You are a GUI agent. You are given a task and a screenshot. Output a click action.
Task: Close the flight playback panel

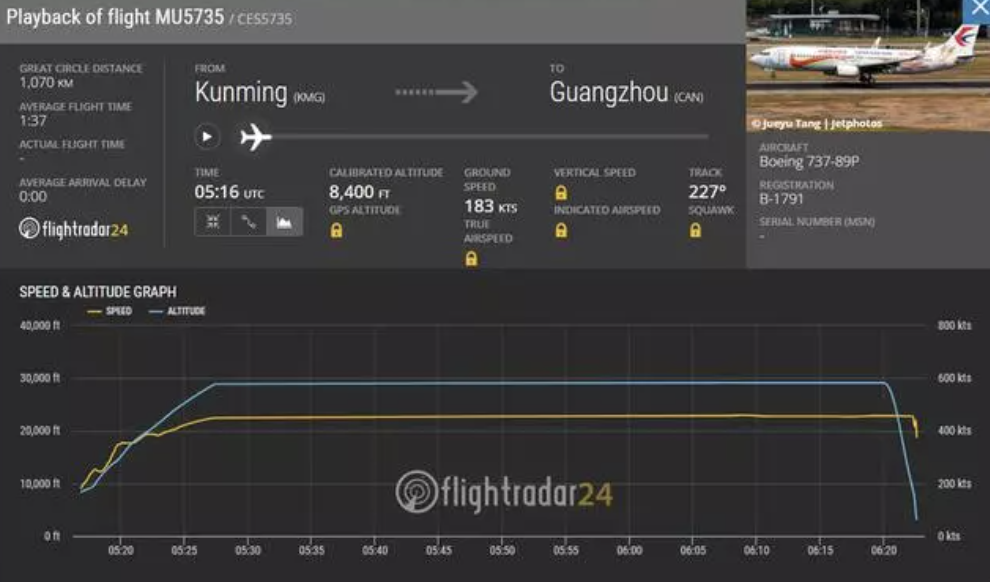976,11
